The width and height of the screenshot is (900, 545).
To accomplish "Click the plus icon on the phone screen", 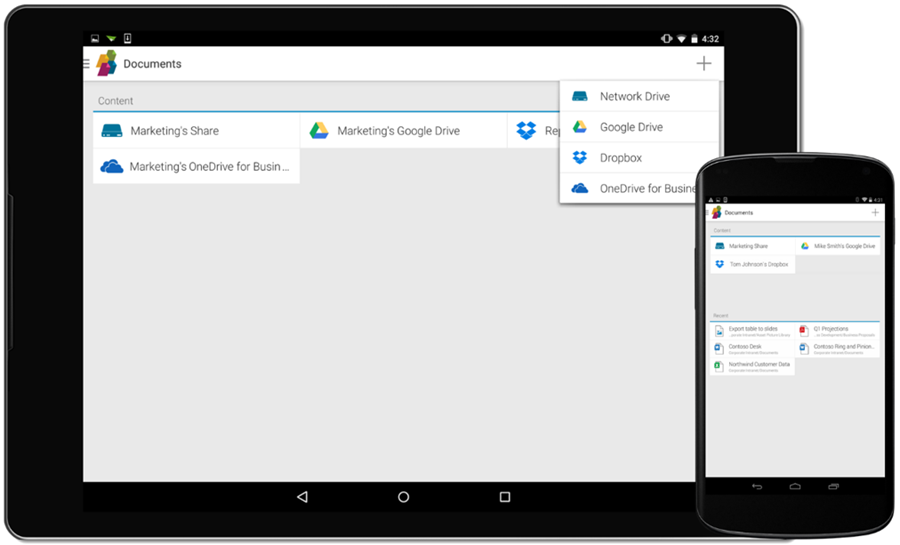I will coord(875,212).
